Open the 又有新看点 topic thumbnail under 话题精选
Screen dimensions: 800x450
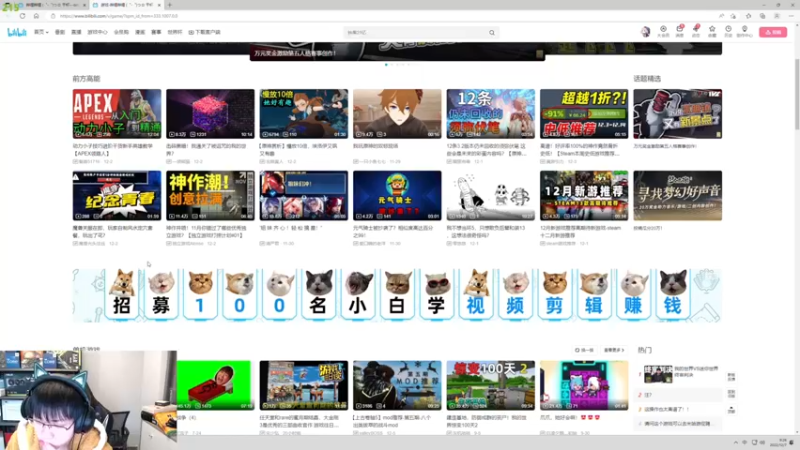(678, 114)
